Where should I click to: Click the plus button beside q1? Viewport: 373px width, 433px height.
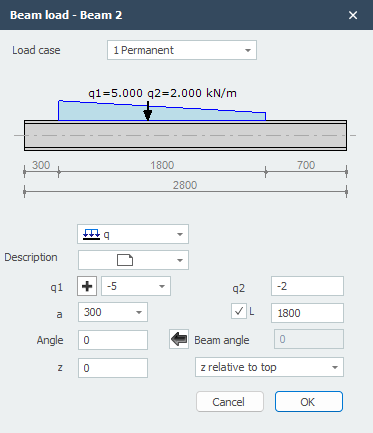[x=87, y=286]
